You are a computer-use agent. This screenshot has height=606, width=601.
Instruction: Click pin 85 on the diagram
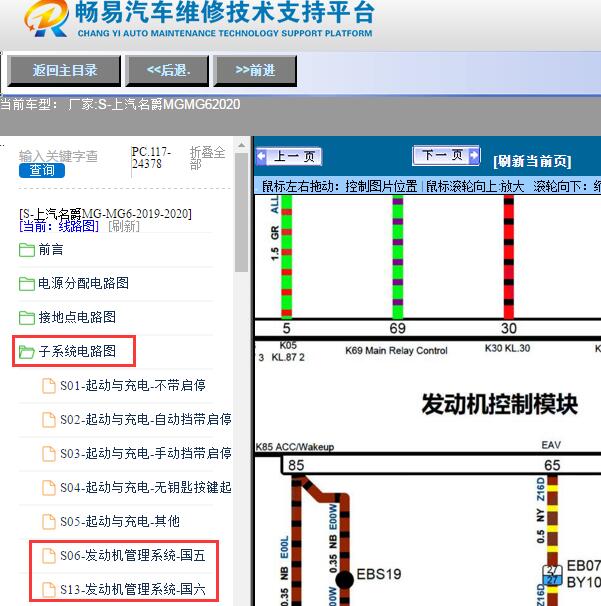[296, 465]
